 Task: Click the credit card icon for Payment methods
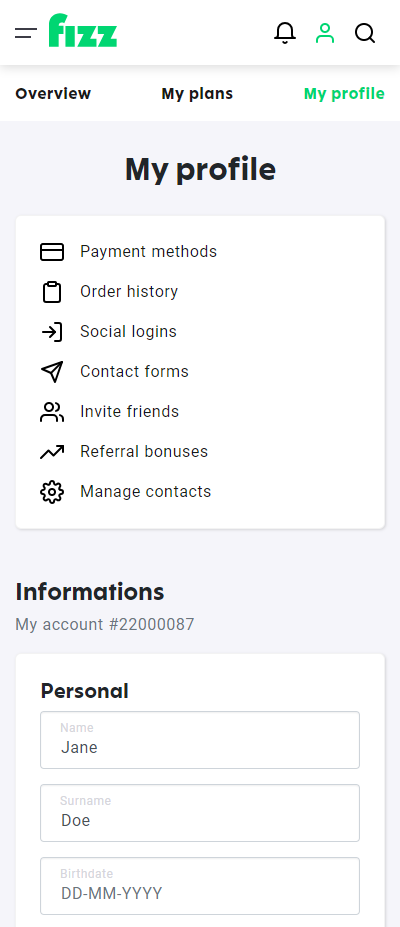[52, 252]
